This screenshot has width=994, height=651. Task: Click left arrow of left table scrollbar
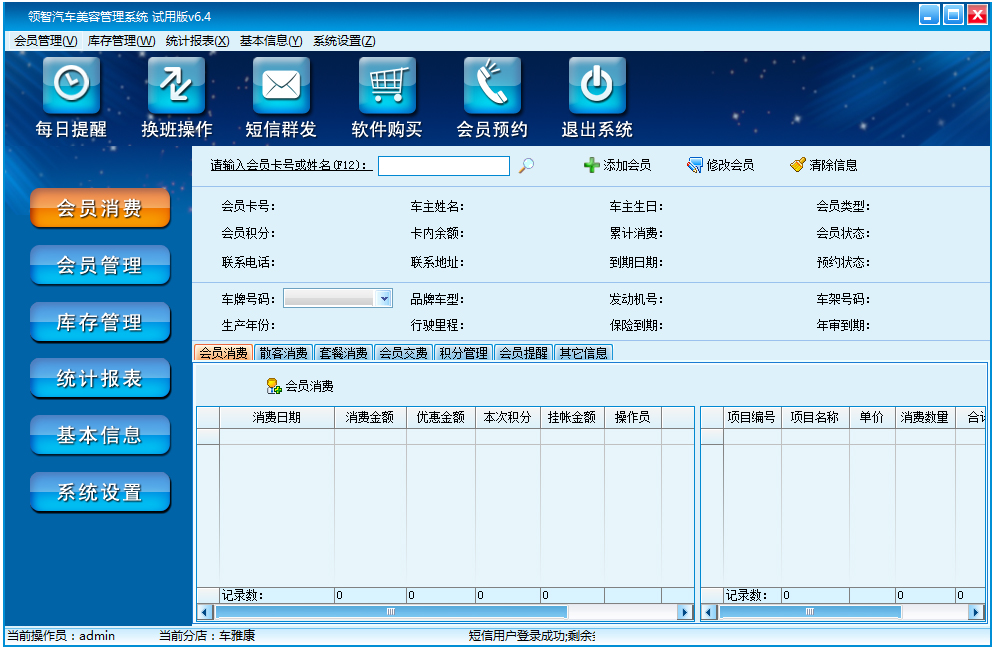click(x=204, y=612)
